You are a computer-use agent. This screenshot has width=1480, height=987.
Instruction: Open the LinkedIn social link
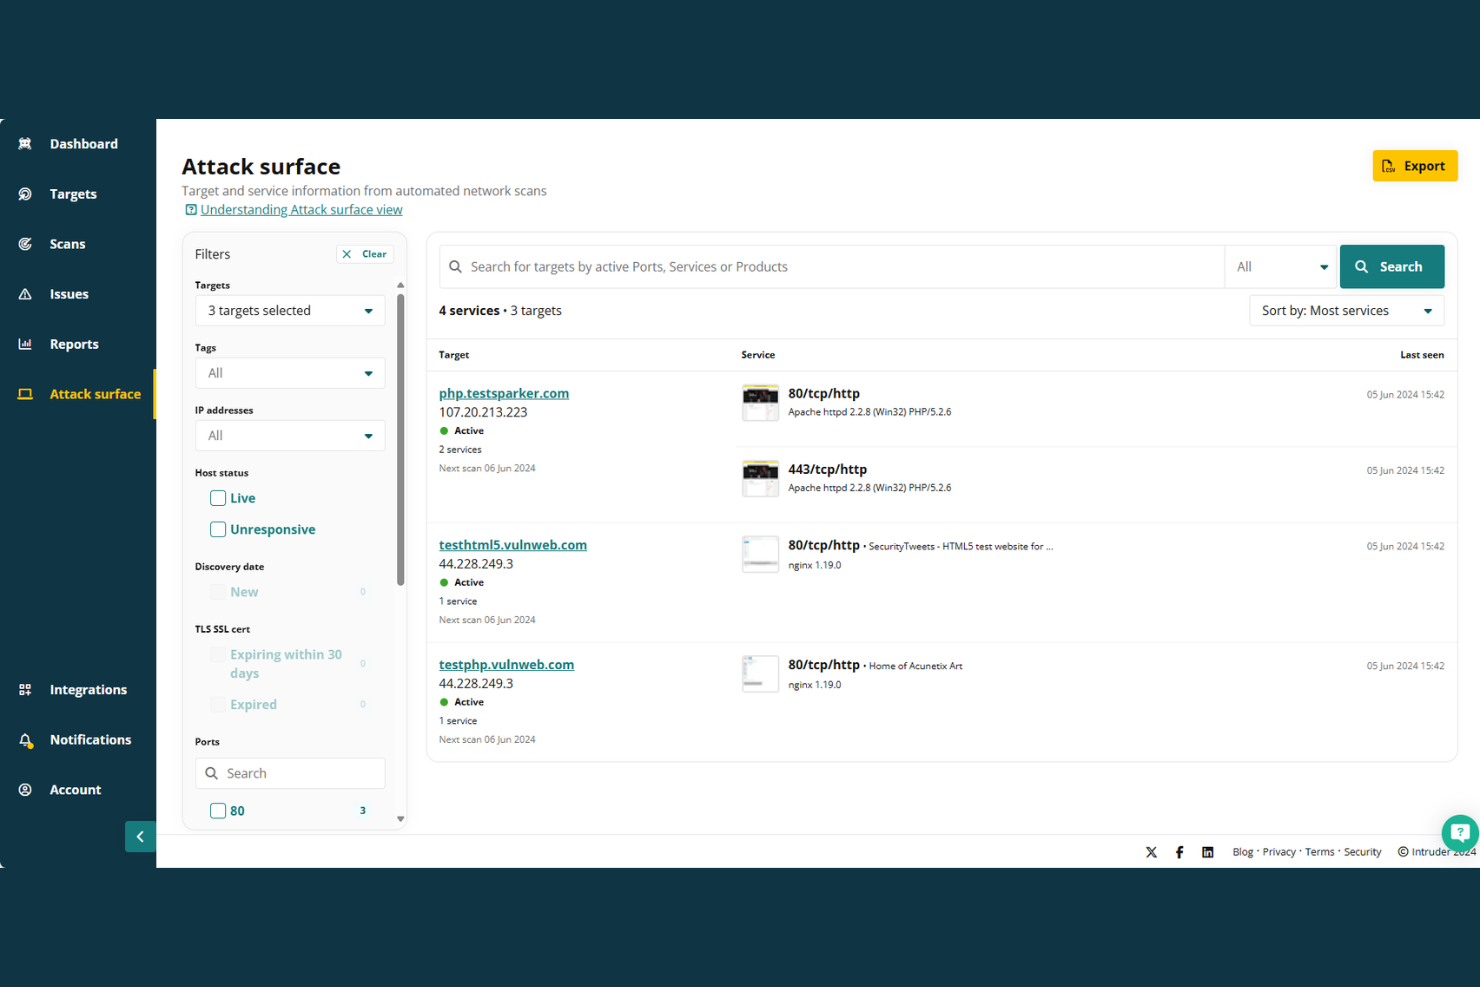coord(1207,852)
